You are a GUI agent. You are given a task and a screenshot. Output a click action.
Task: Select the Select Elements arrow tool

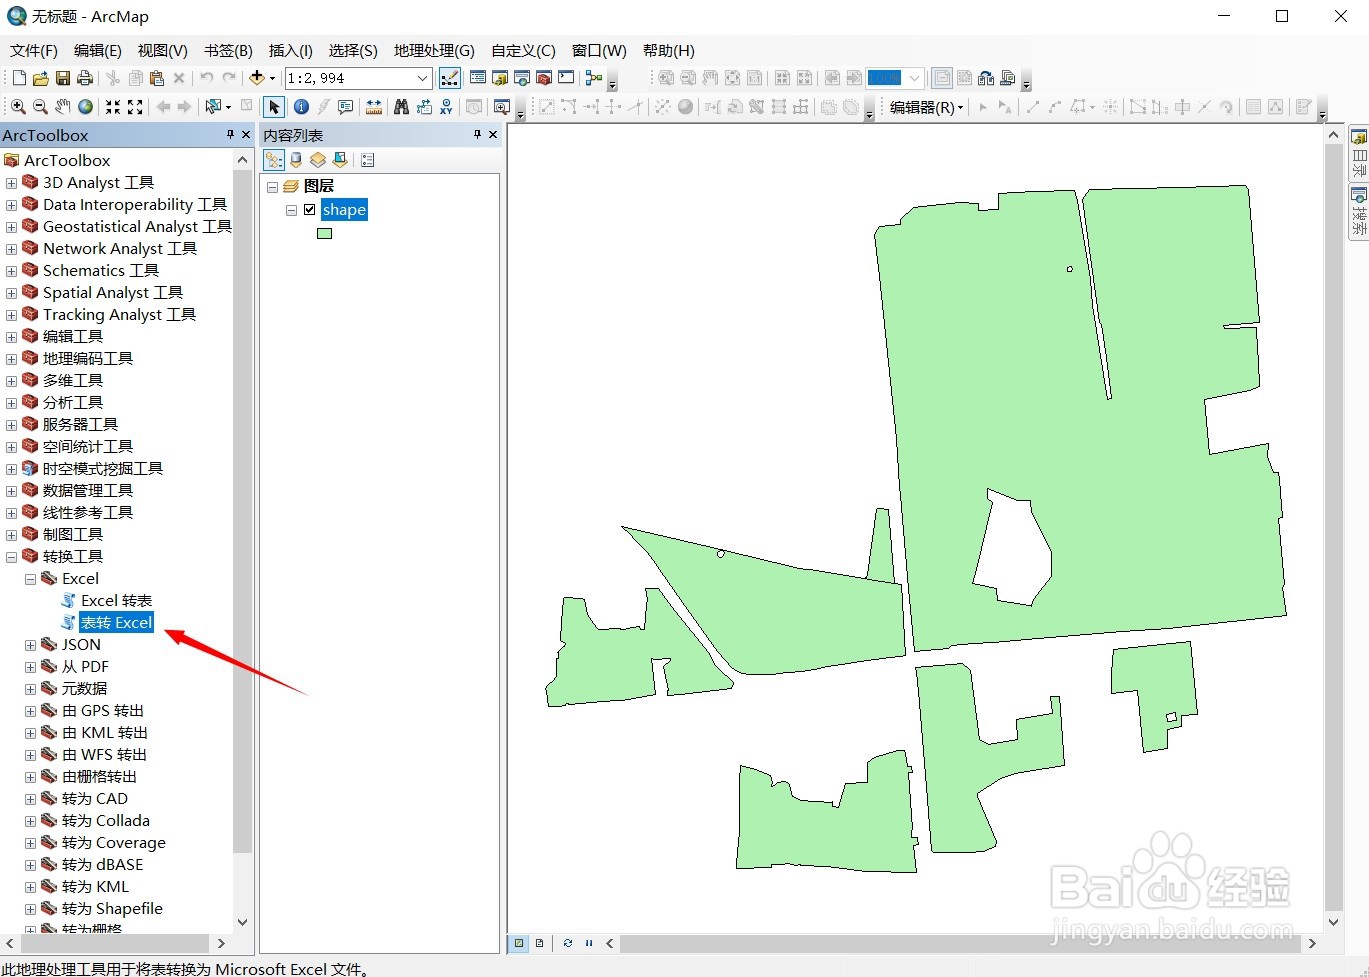pyautogui.click(x=274, y=107)
